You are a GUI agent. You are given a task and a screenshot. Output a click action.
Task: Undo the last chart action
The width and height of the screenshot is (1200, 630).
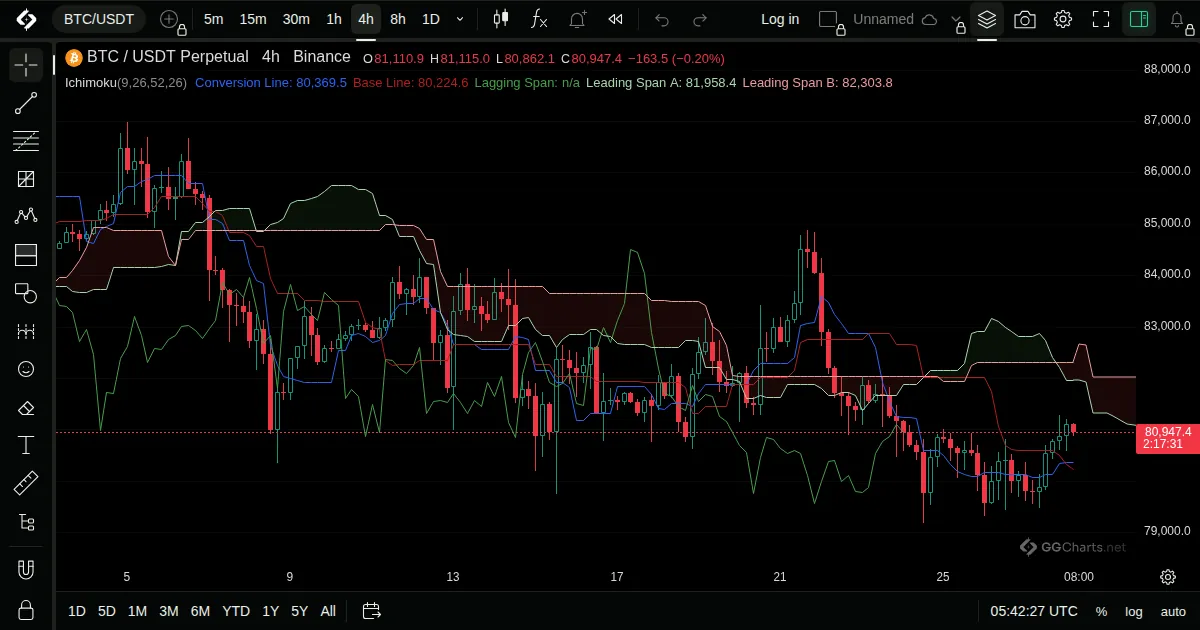tap(662, 19)
